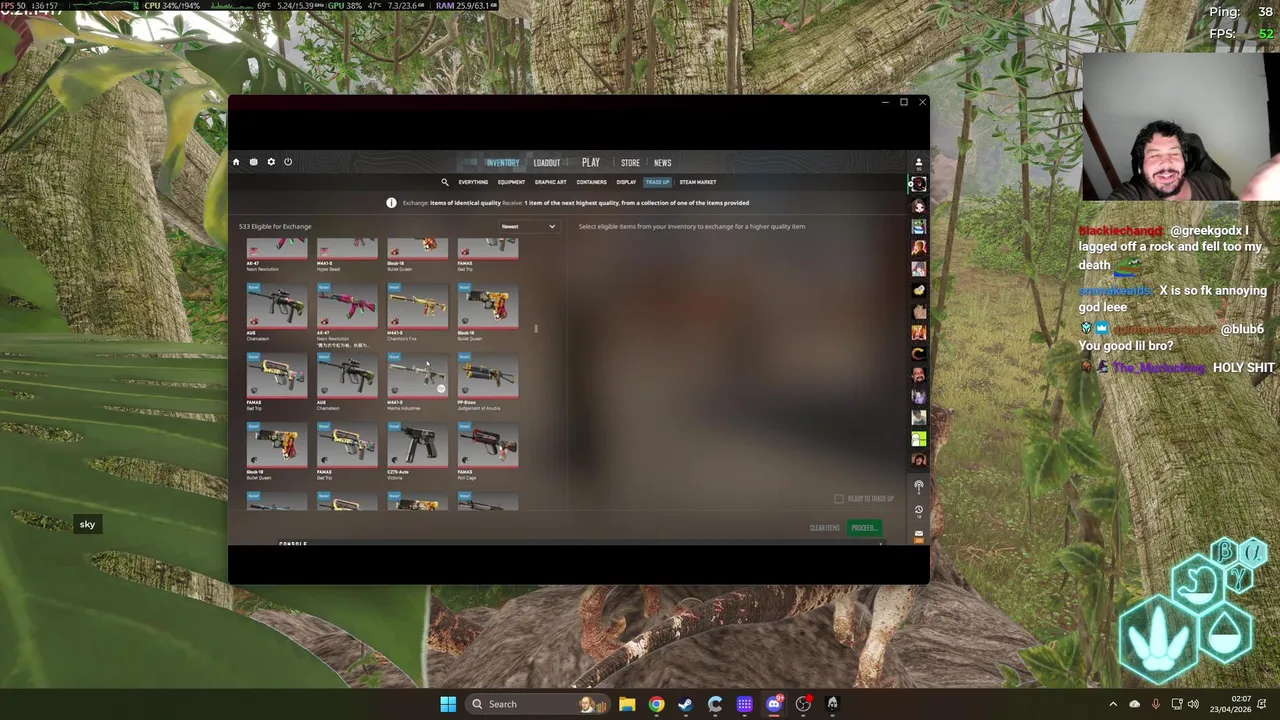1280x720 pixels.
Task: Select the Display filter
Action: (626, 182)
